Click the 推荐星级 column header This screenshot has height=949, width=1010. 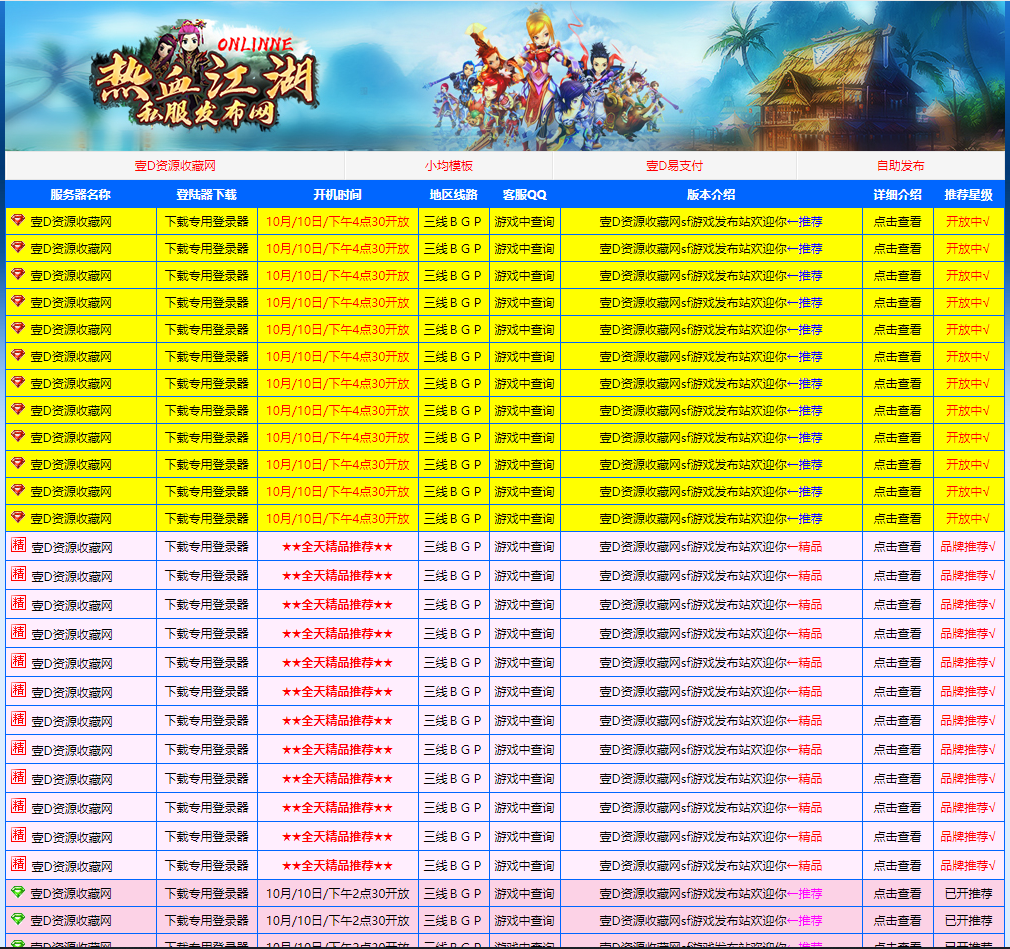[x=968, y=195]
